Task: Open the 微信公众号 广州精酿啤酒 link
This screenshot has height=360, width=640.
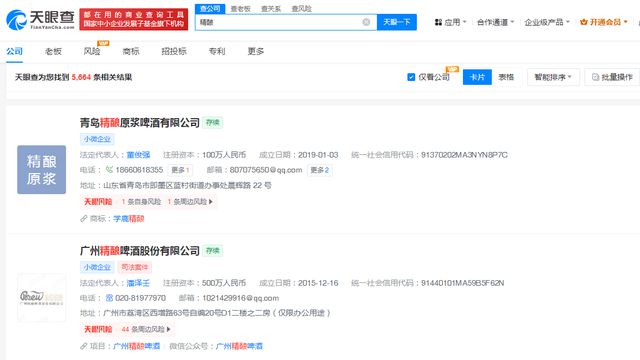Action: click(239, 346)
